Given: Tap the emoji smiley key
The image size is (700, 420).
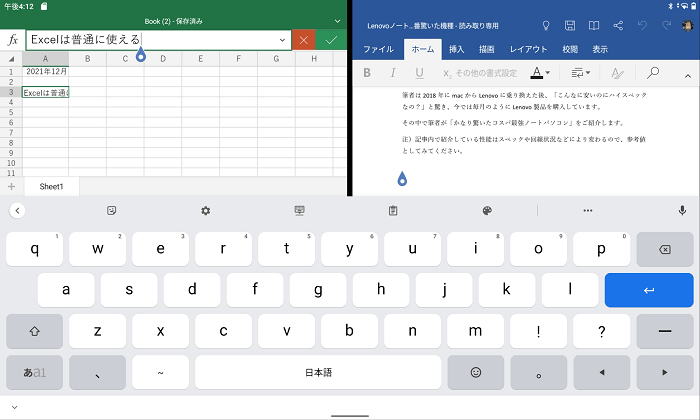Looking at the screenshot, I should pyautogui.click(x=476, y=372).
